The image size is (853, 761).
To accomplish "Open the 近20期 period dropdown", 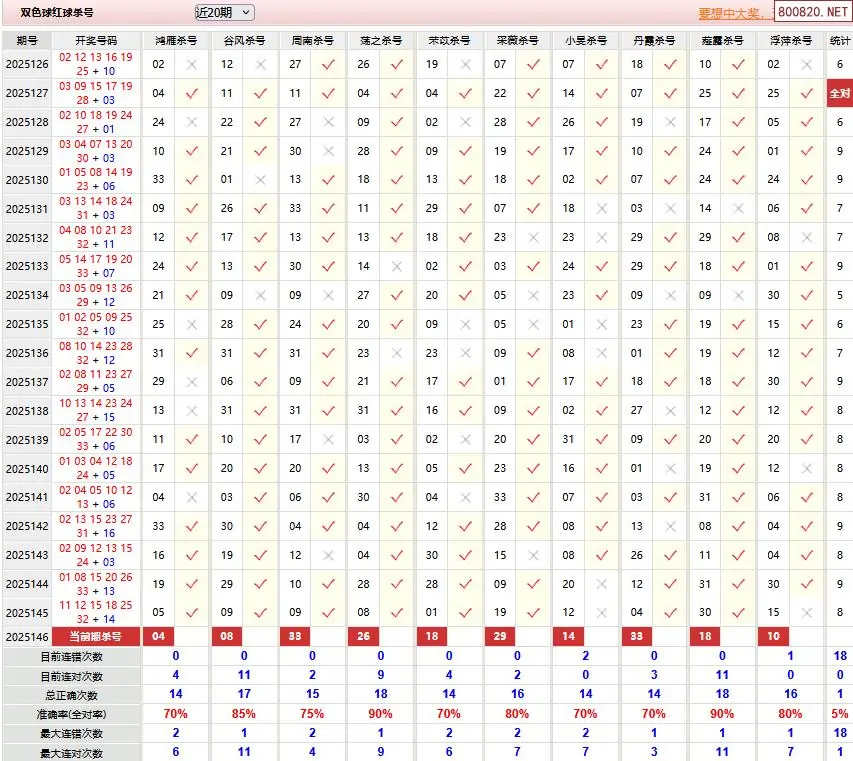I will coord(224,12).
